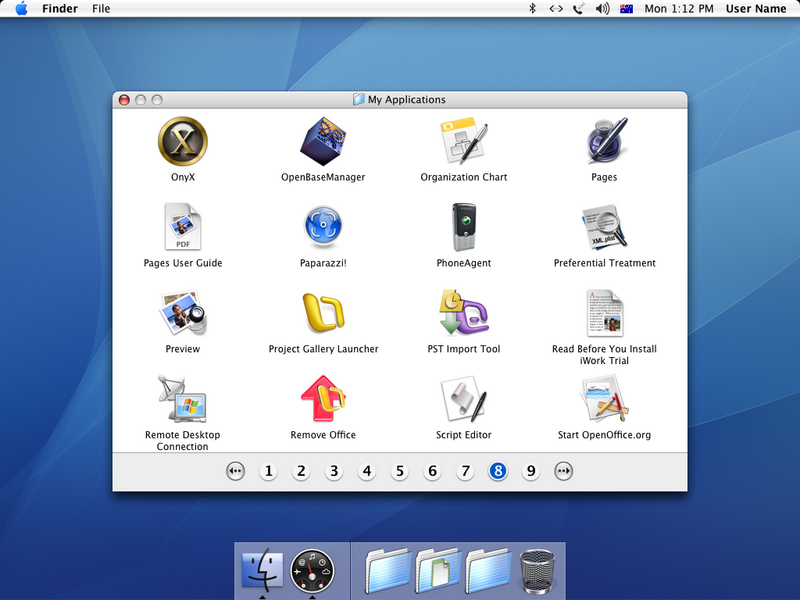
Task: Launch the Paparazzi! blue globe icon
Action: point(323,226)
